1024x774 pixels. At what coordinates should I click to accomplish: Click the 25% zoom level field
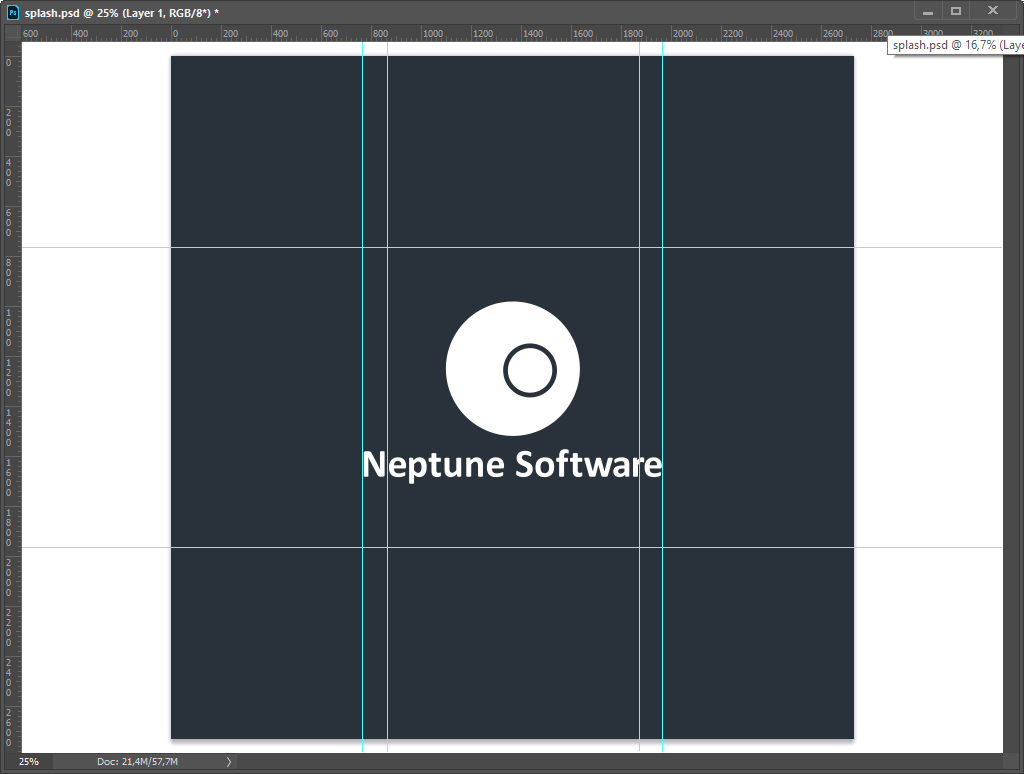(30, 762)
